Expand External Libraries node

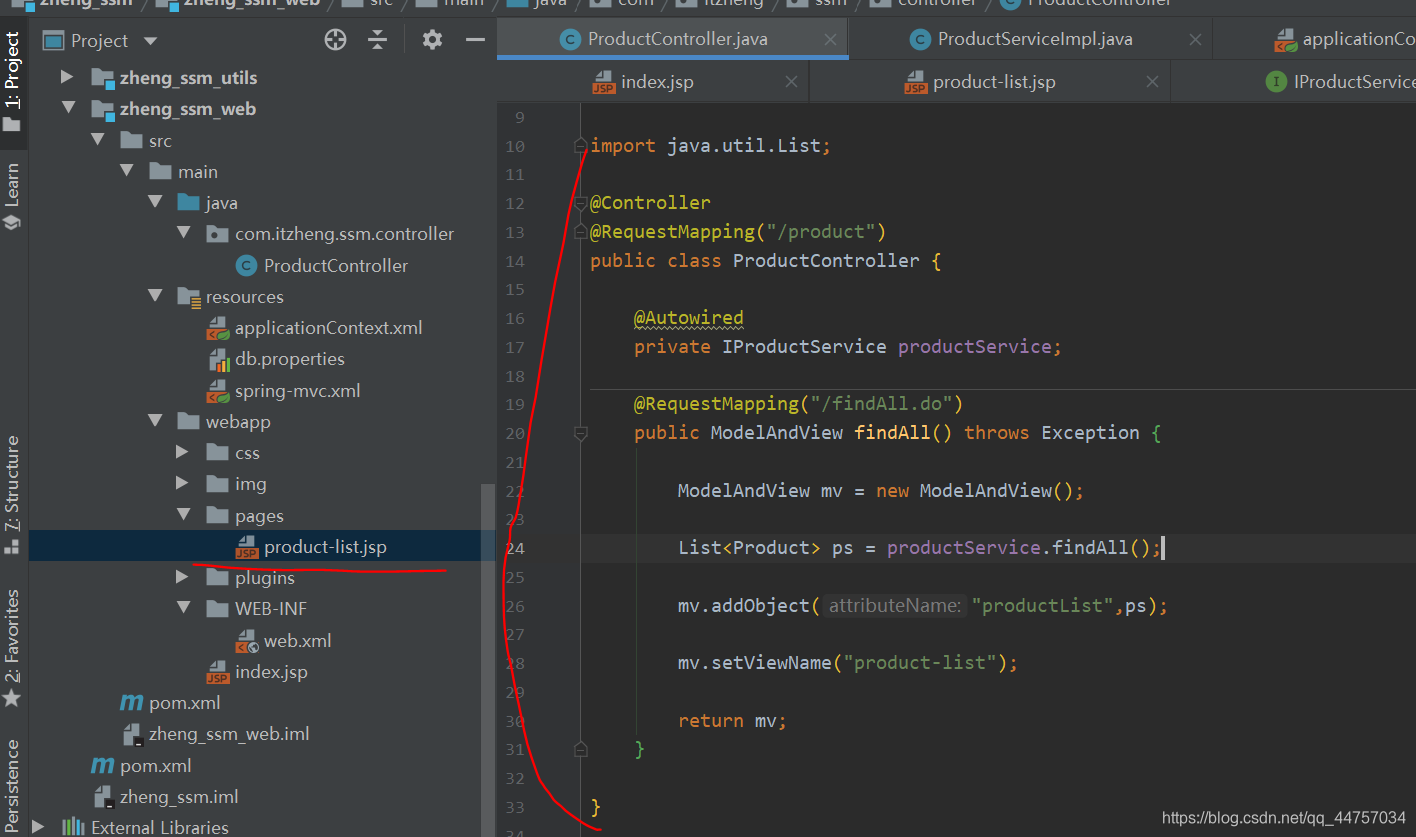pyautogui.click(x=39, y=827)
